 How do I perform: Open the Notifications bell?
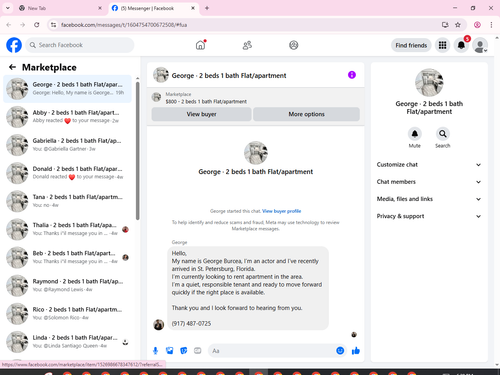pos(461,45)
